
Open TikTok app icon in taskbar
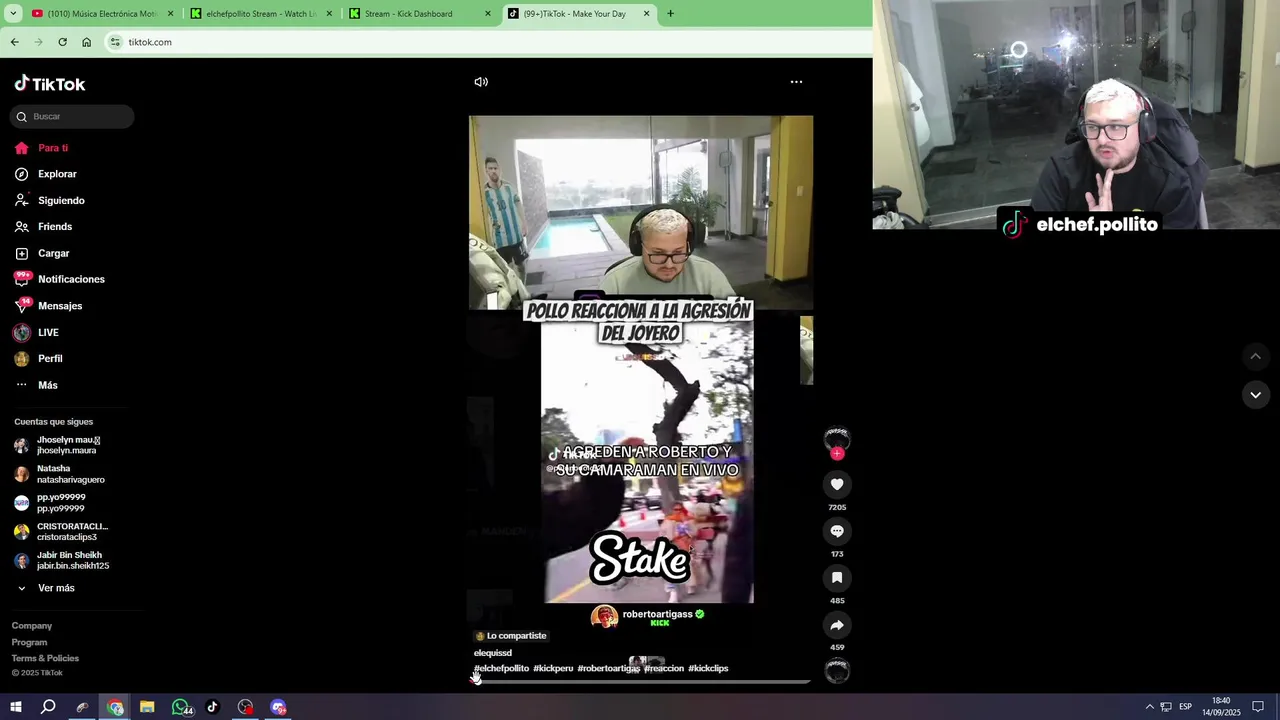coord(212,707)
